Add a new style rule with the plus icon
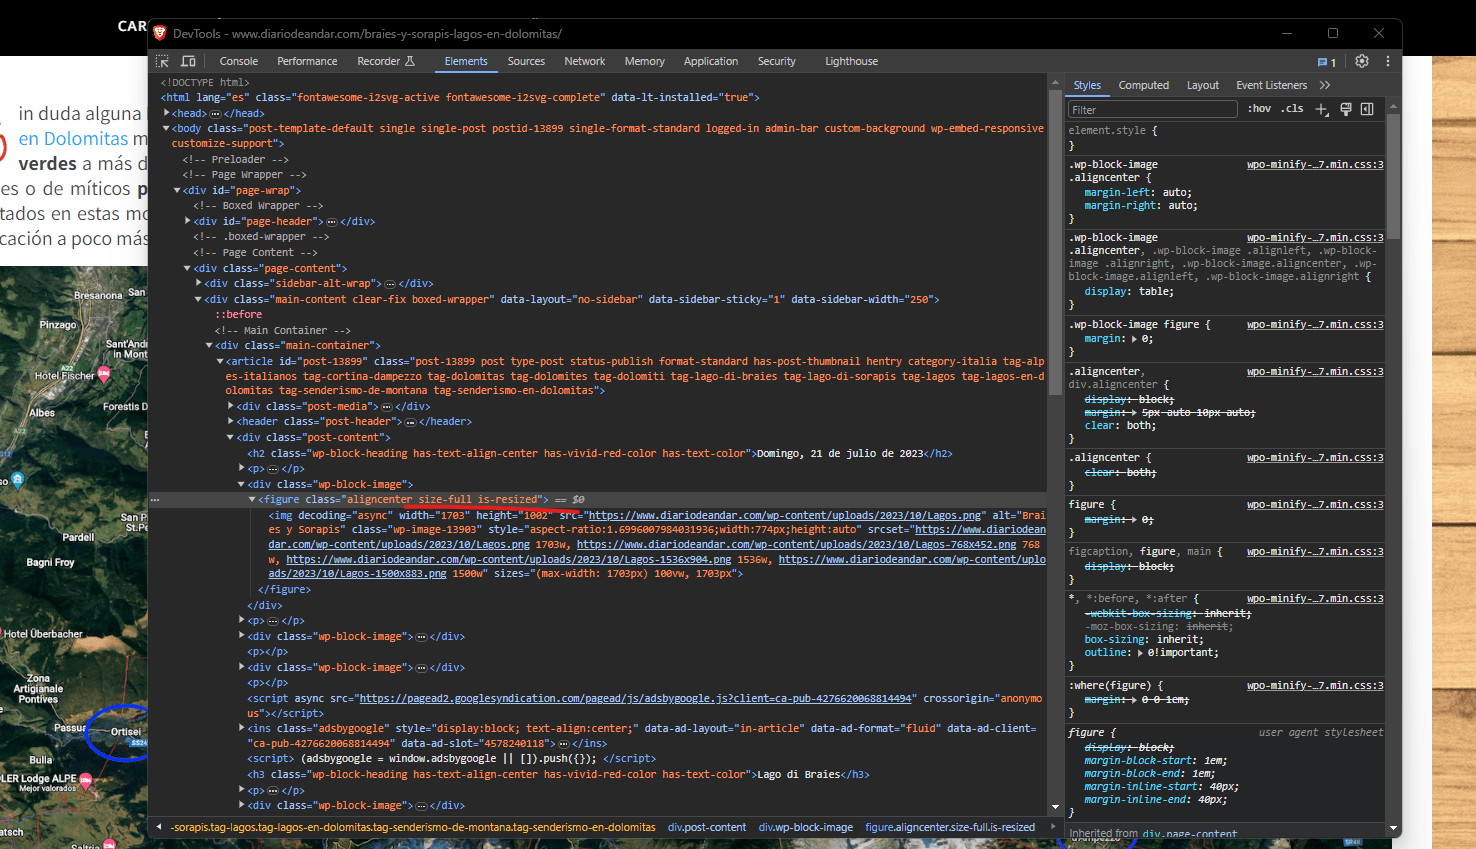Viewport: 1476px width, 849px height. tap(1322, 109)
